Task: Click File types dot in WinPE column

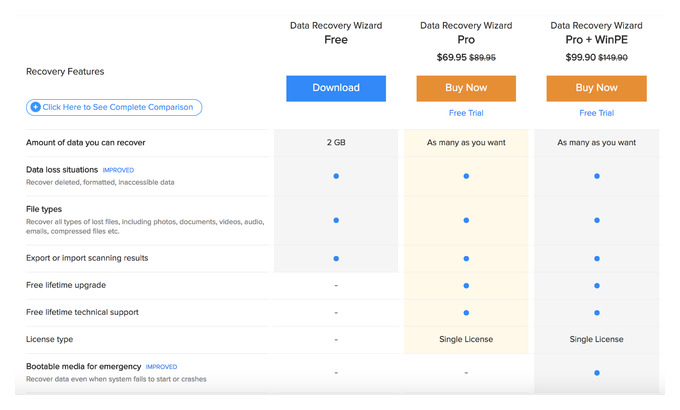Action: (x=597, y=220)
